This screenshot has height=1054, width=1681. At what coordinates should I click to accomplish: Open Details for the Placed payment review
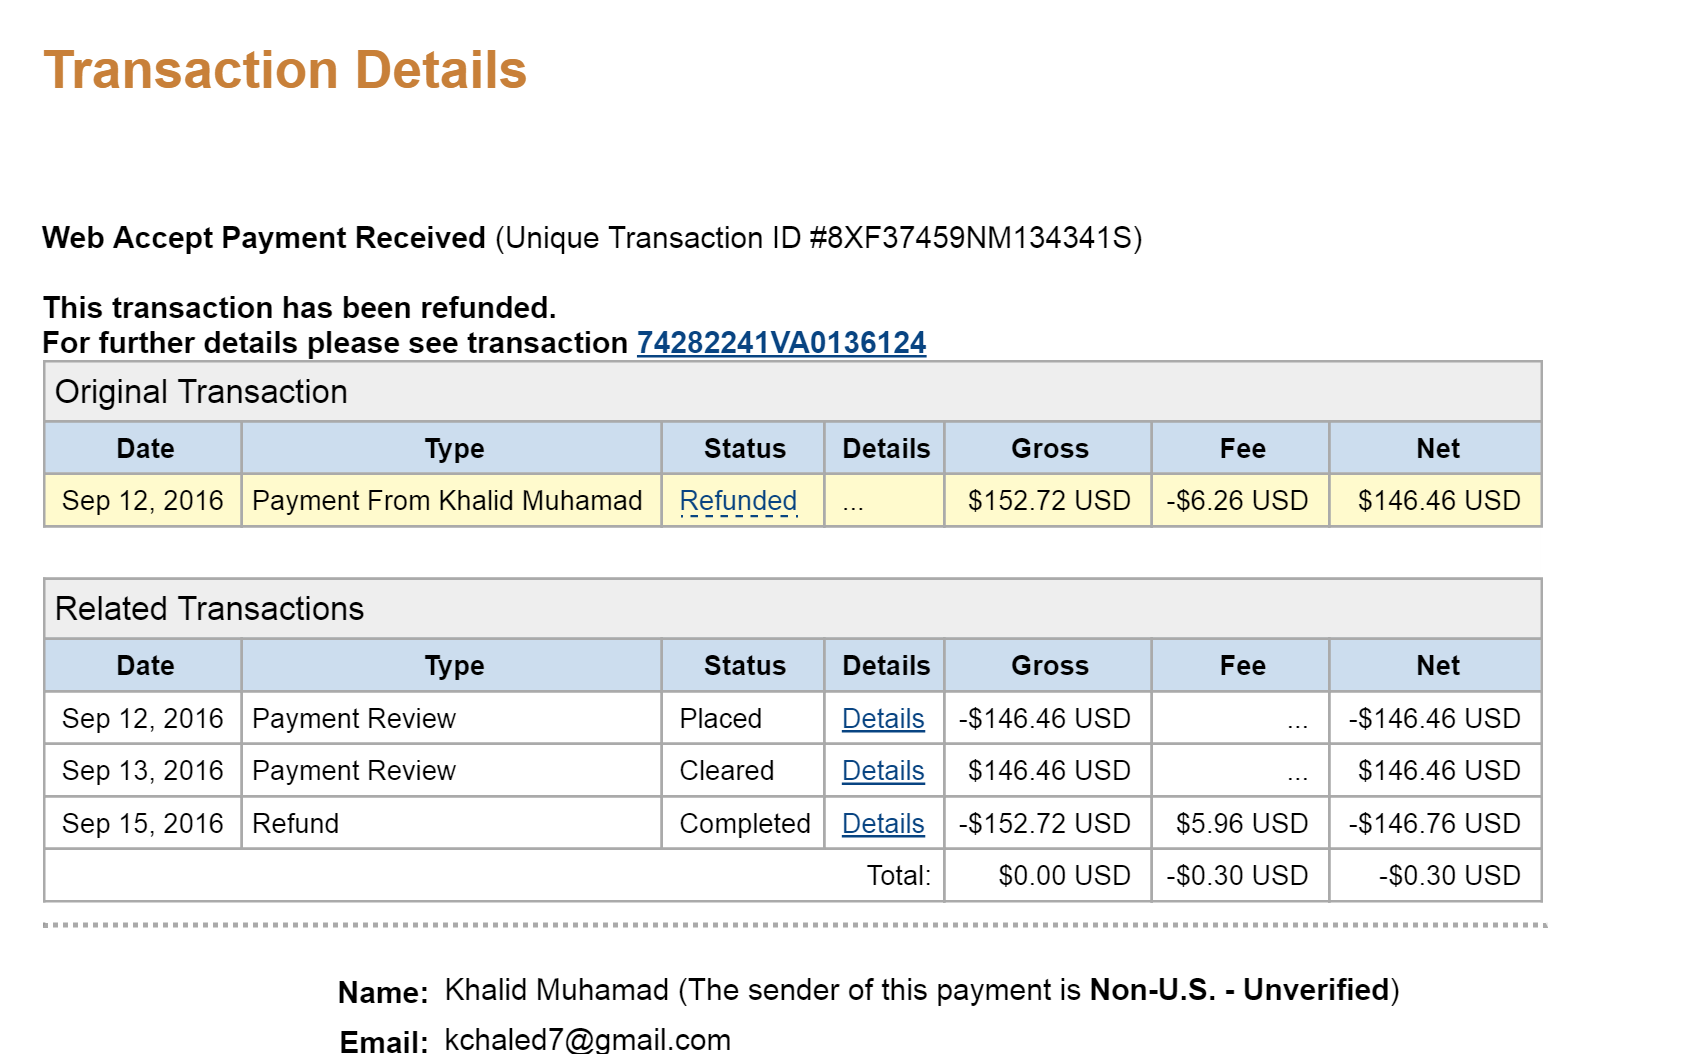(x=883, y=719)
